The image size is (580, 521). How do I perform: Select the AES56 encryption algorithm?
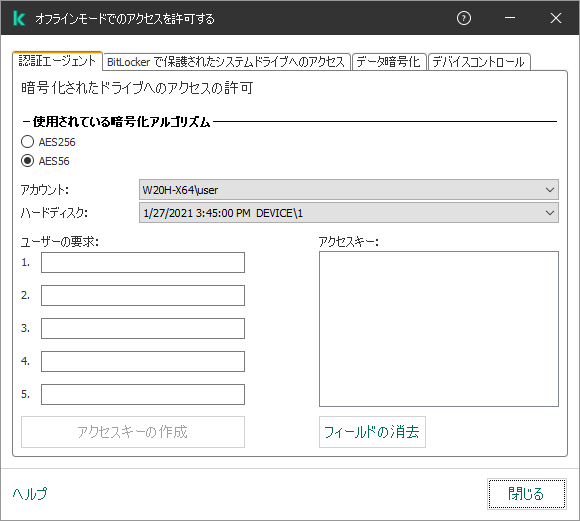click(x=45, y=161)
